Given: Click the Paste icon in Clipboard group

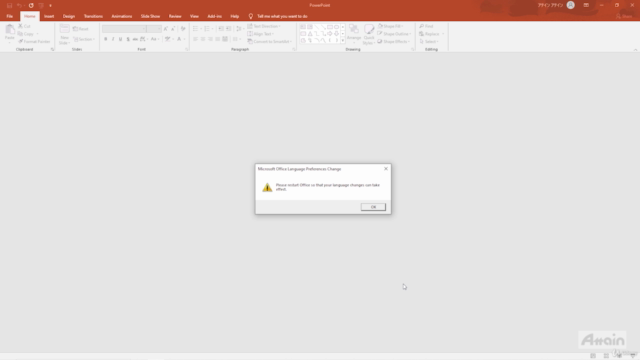Looking at the screenshot, I should pyautogui.click(x=10, y=30).
